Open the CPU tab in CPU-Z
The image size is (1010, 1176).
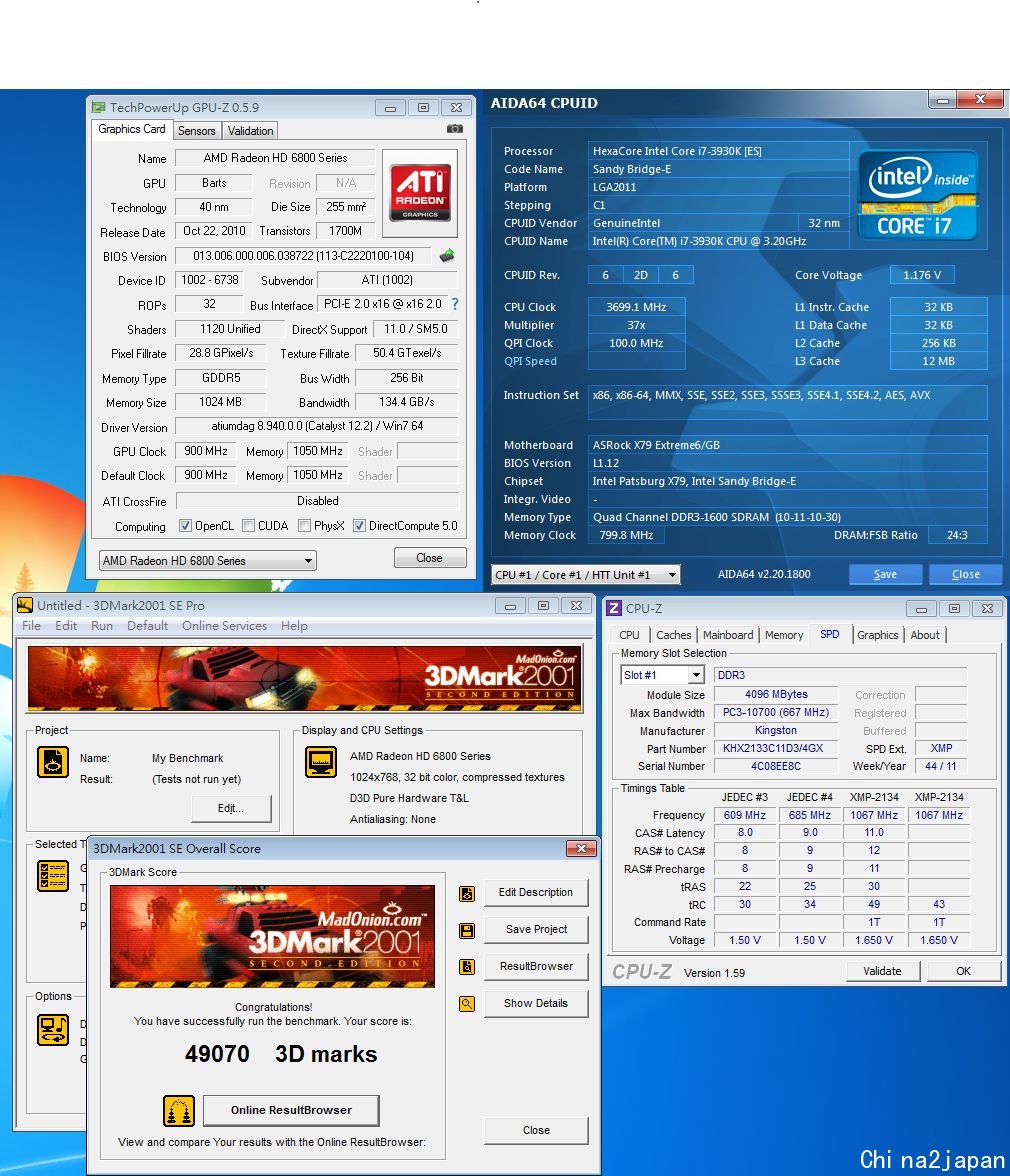tap(629, 634)
